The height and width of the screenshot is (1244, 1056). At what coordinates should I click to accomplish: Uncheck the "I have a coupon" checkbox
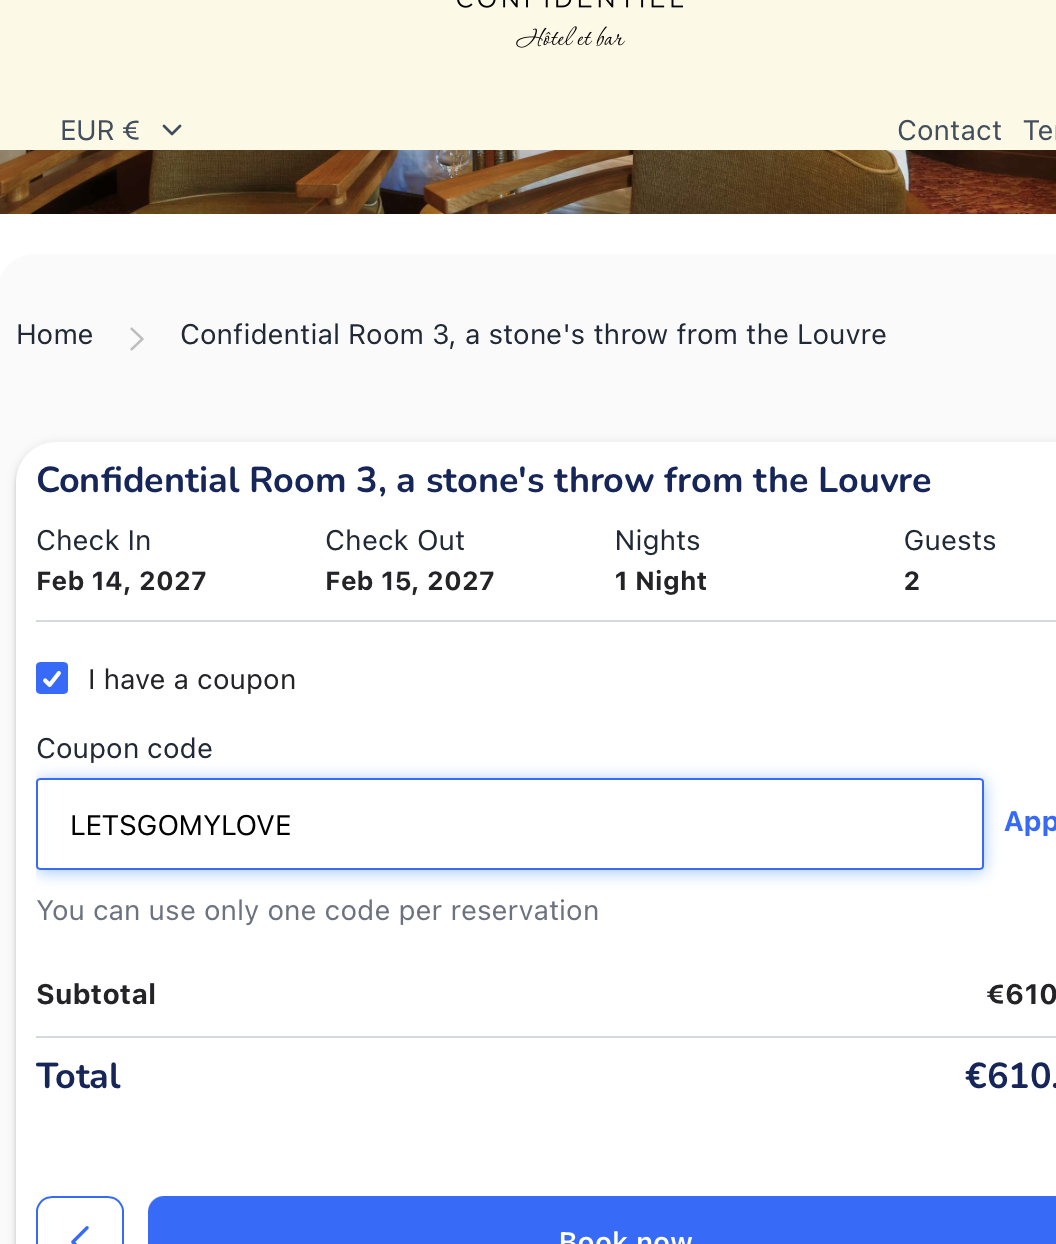click(x=52, y=678)
